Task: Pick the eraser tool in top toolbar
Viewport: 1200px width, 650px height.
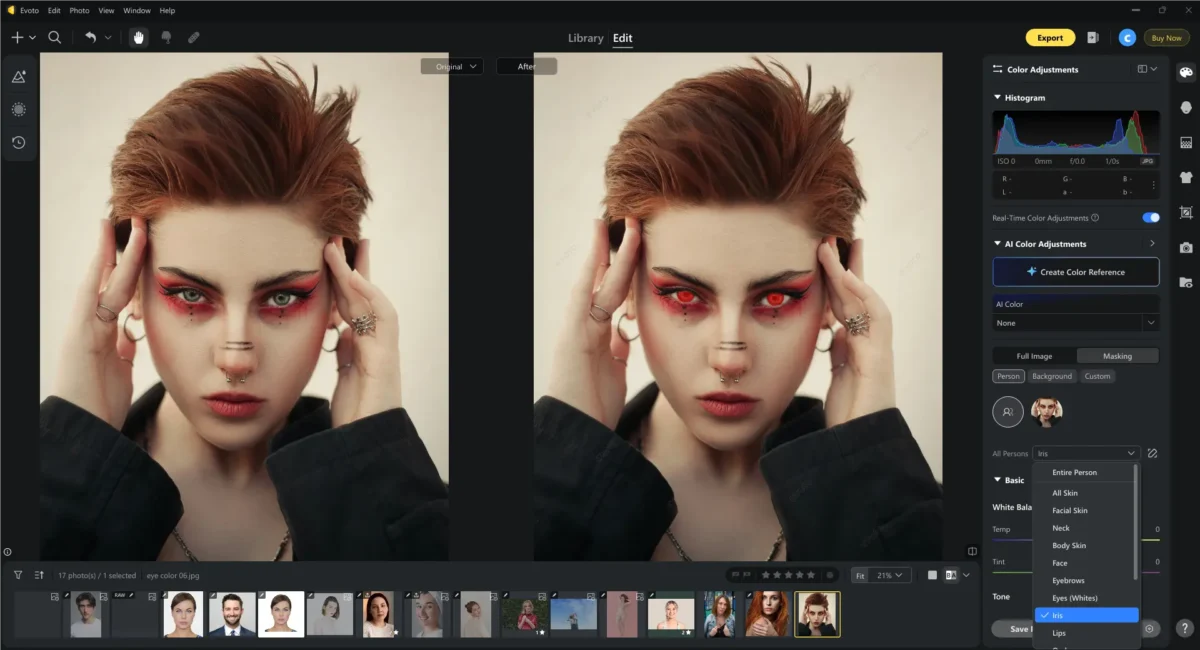Action: click(x=193, y=37)
